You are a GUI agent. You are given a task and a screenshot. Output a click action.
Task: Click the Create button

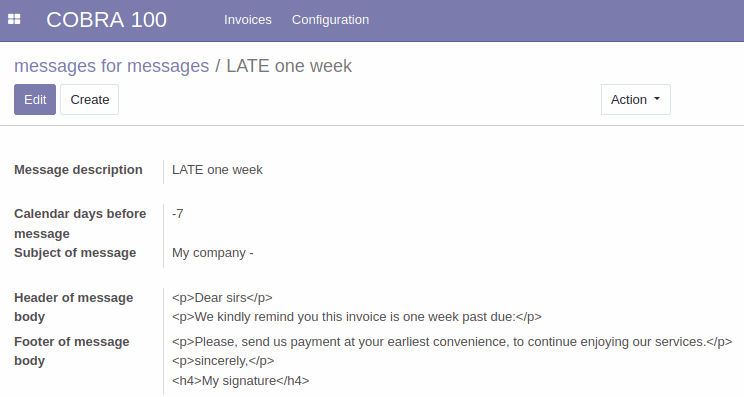coord(90,100)
